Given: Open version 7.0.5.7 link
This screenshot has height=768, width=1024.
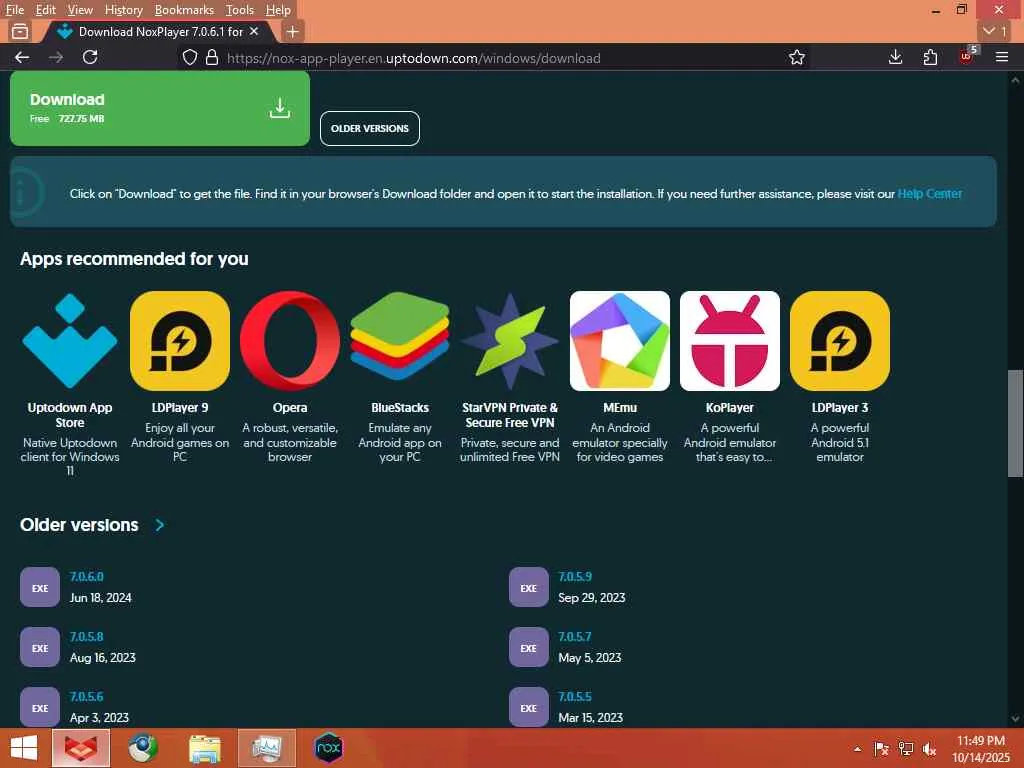Looking at the screenshot, I should pos(575,637).
